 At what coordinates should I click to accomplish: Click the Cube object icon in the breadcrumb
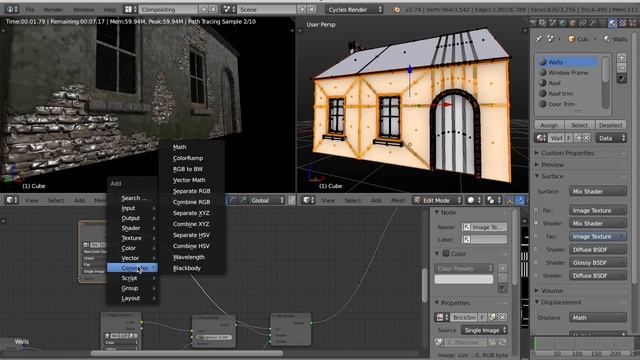coord(571,39)
